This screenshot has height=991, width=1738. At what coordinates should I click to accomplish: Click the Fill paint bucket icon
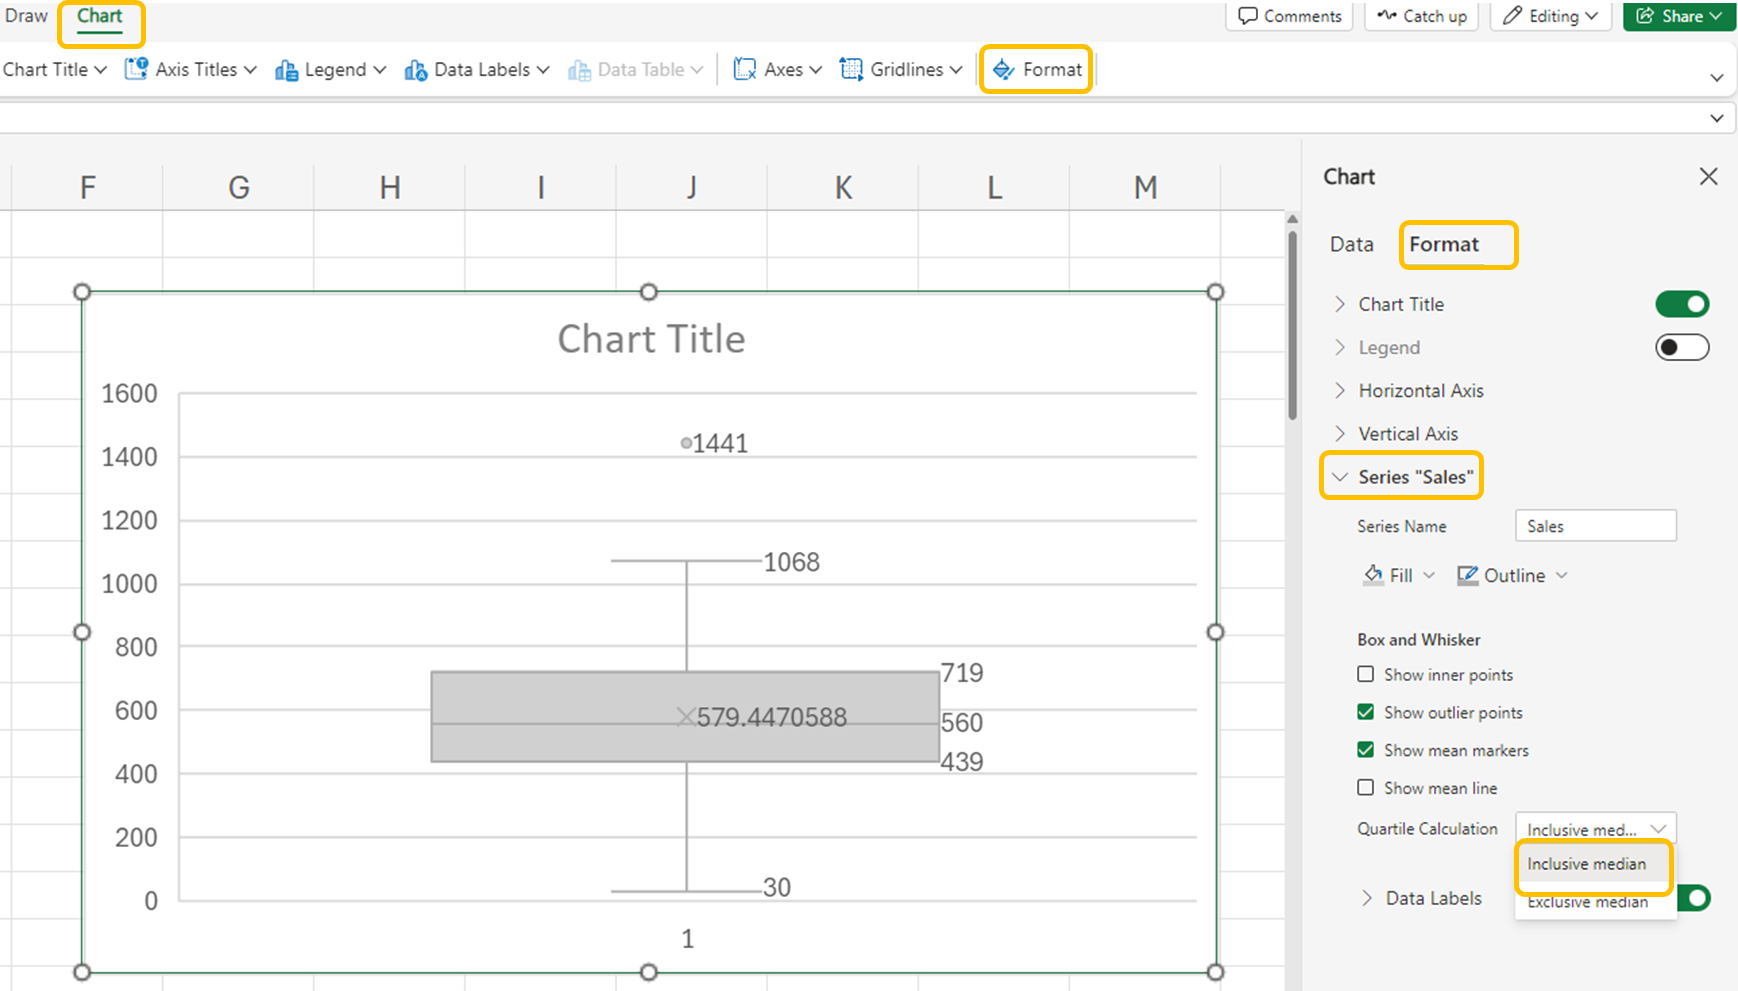[1373, 575]
